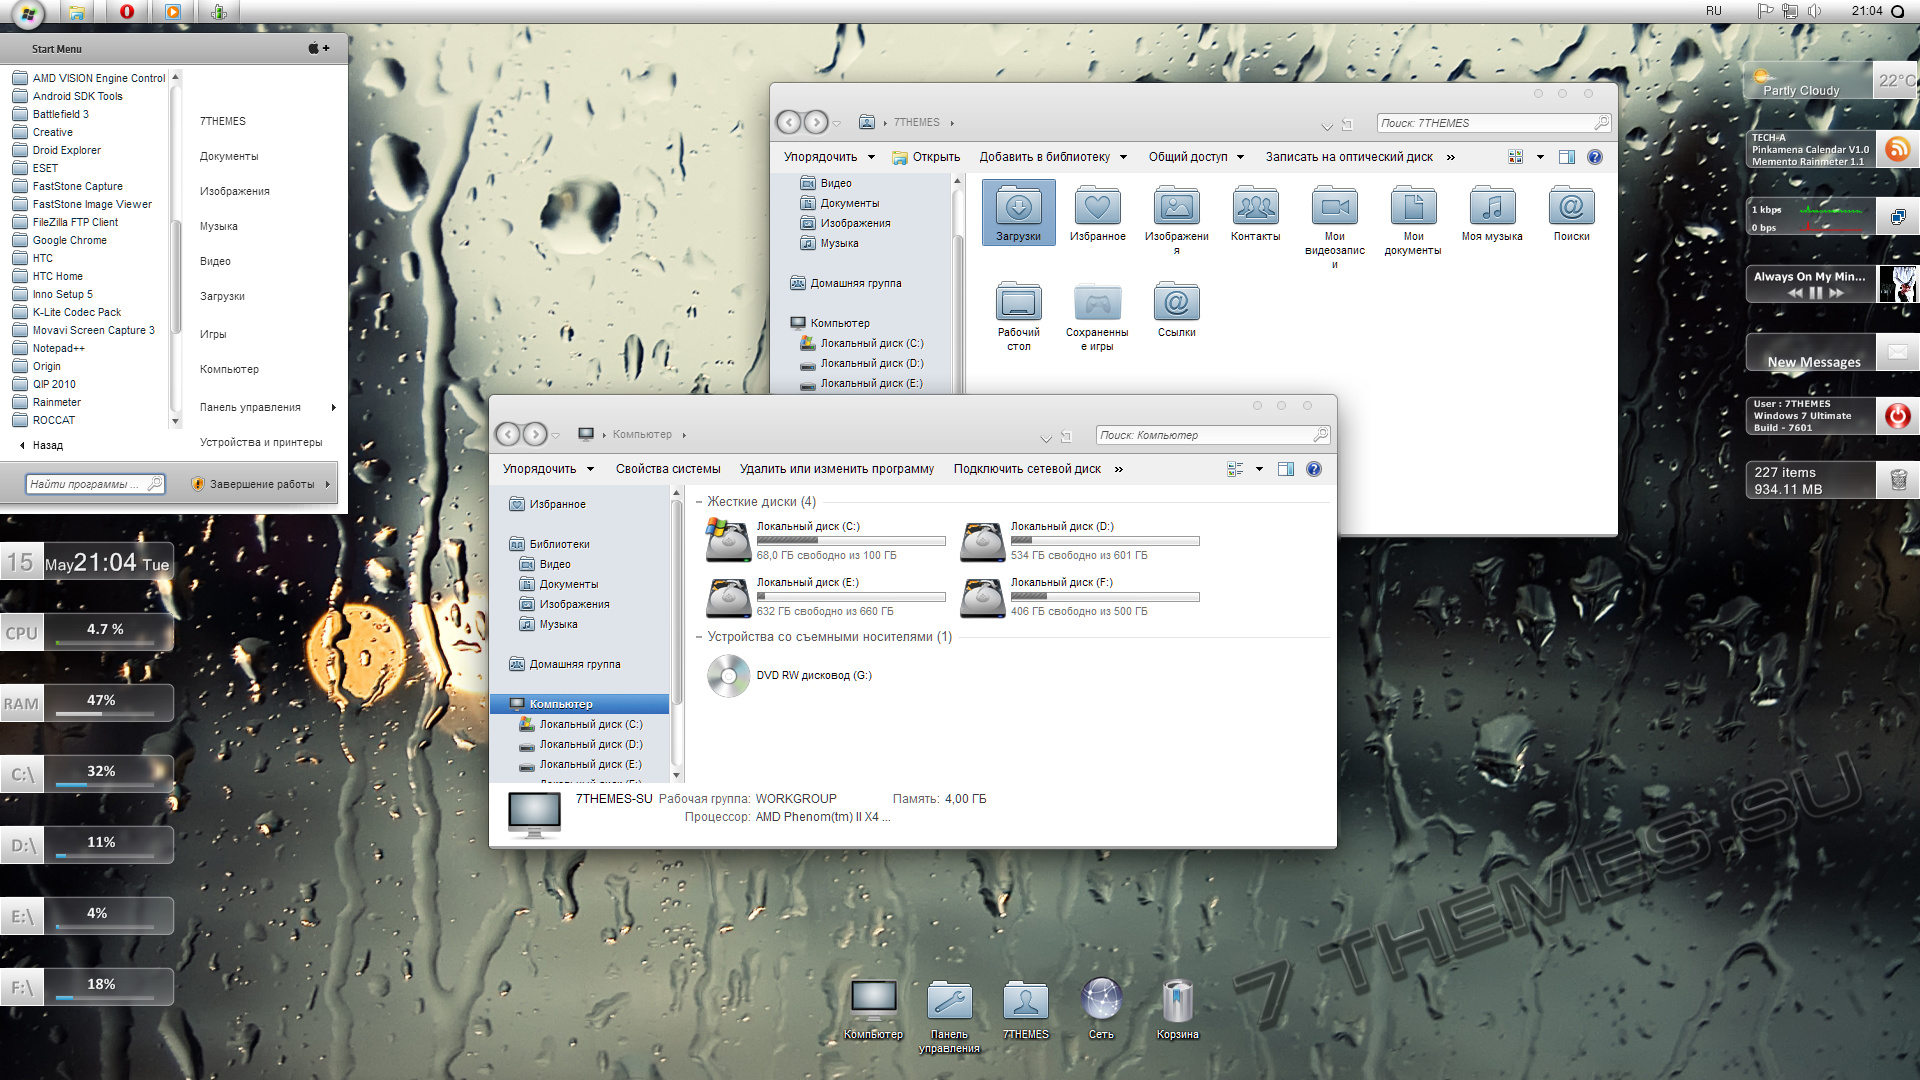Open the Избранное folder icon

tap(1097, 212)
